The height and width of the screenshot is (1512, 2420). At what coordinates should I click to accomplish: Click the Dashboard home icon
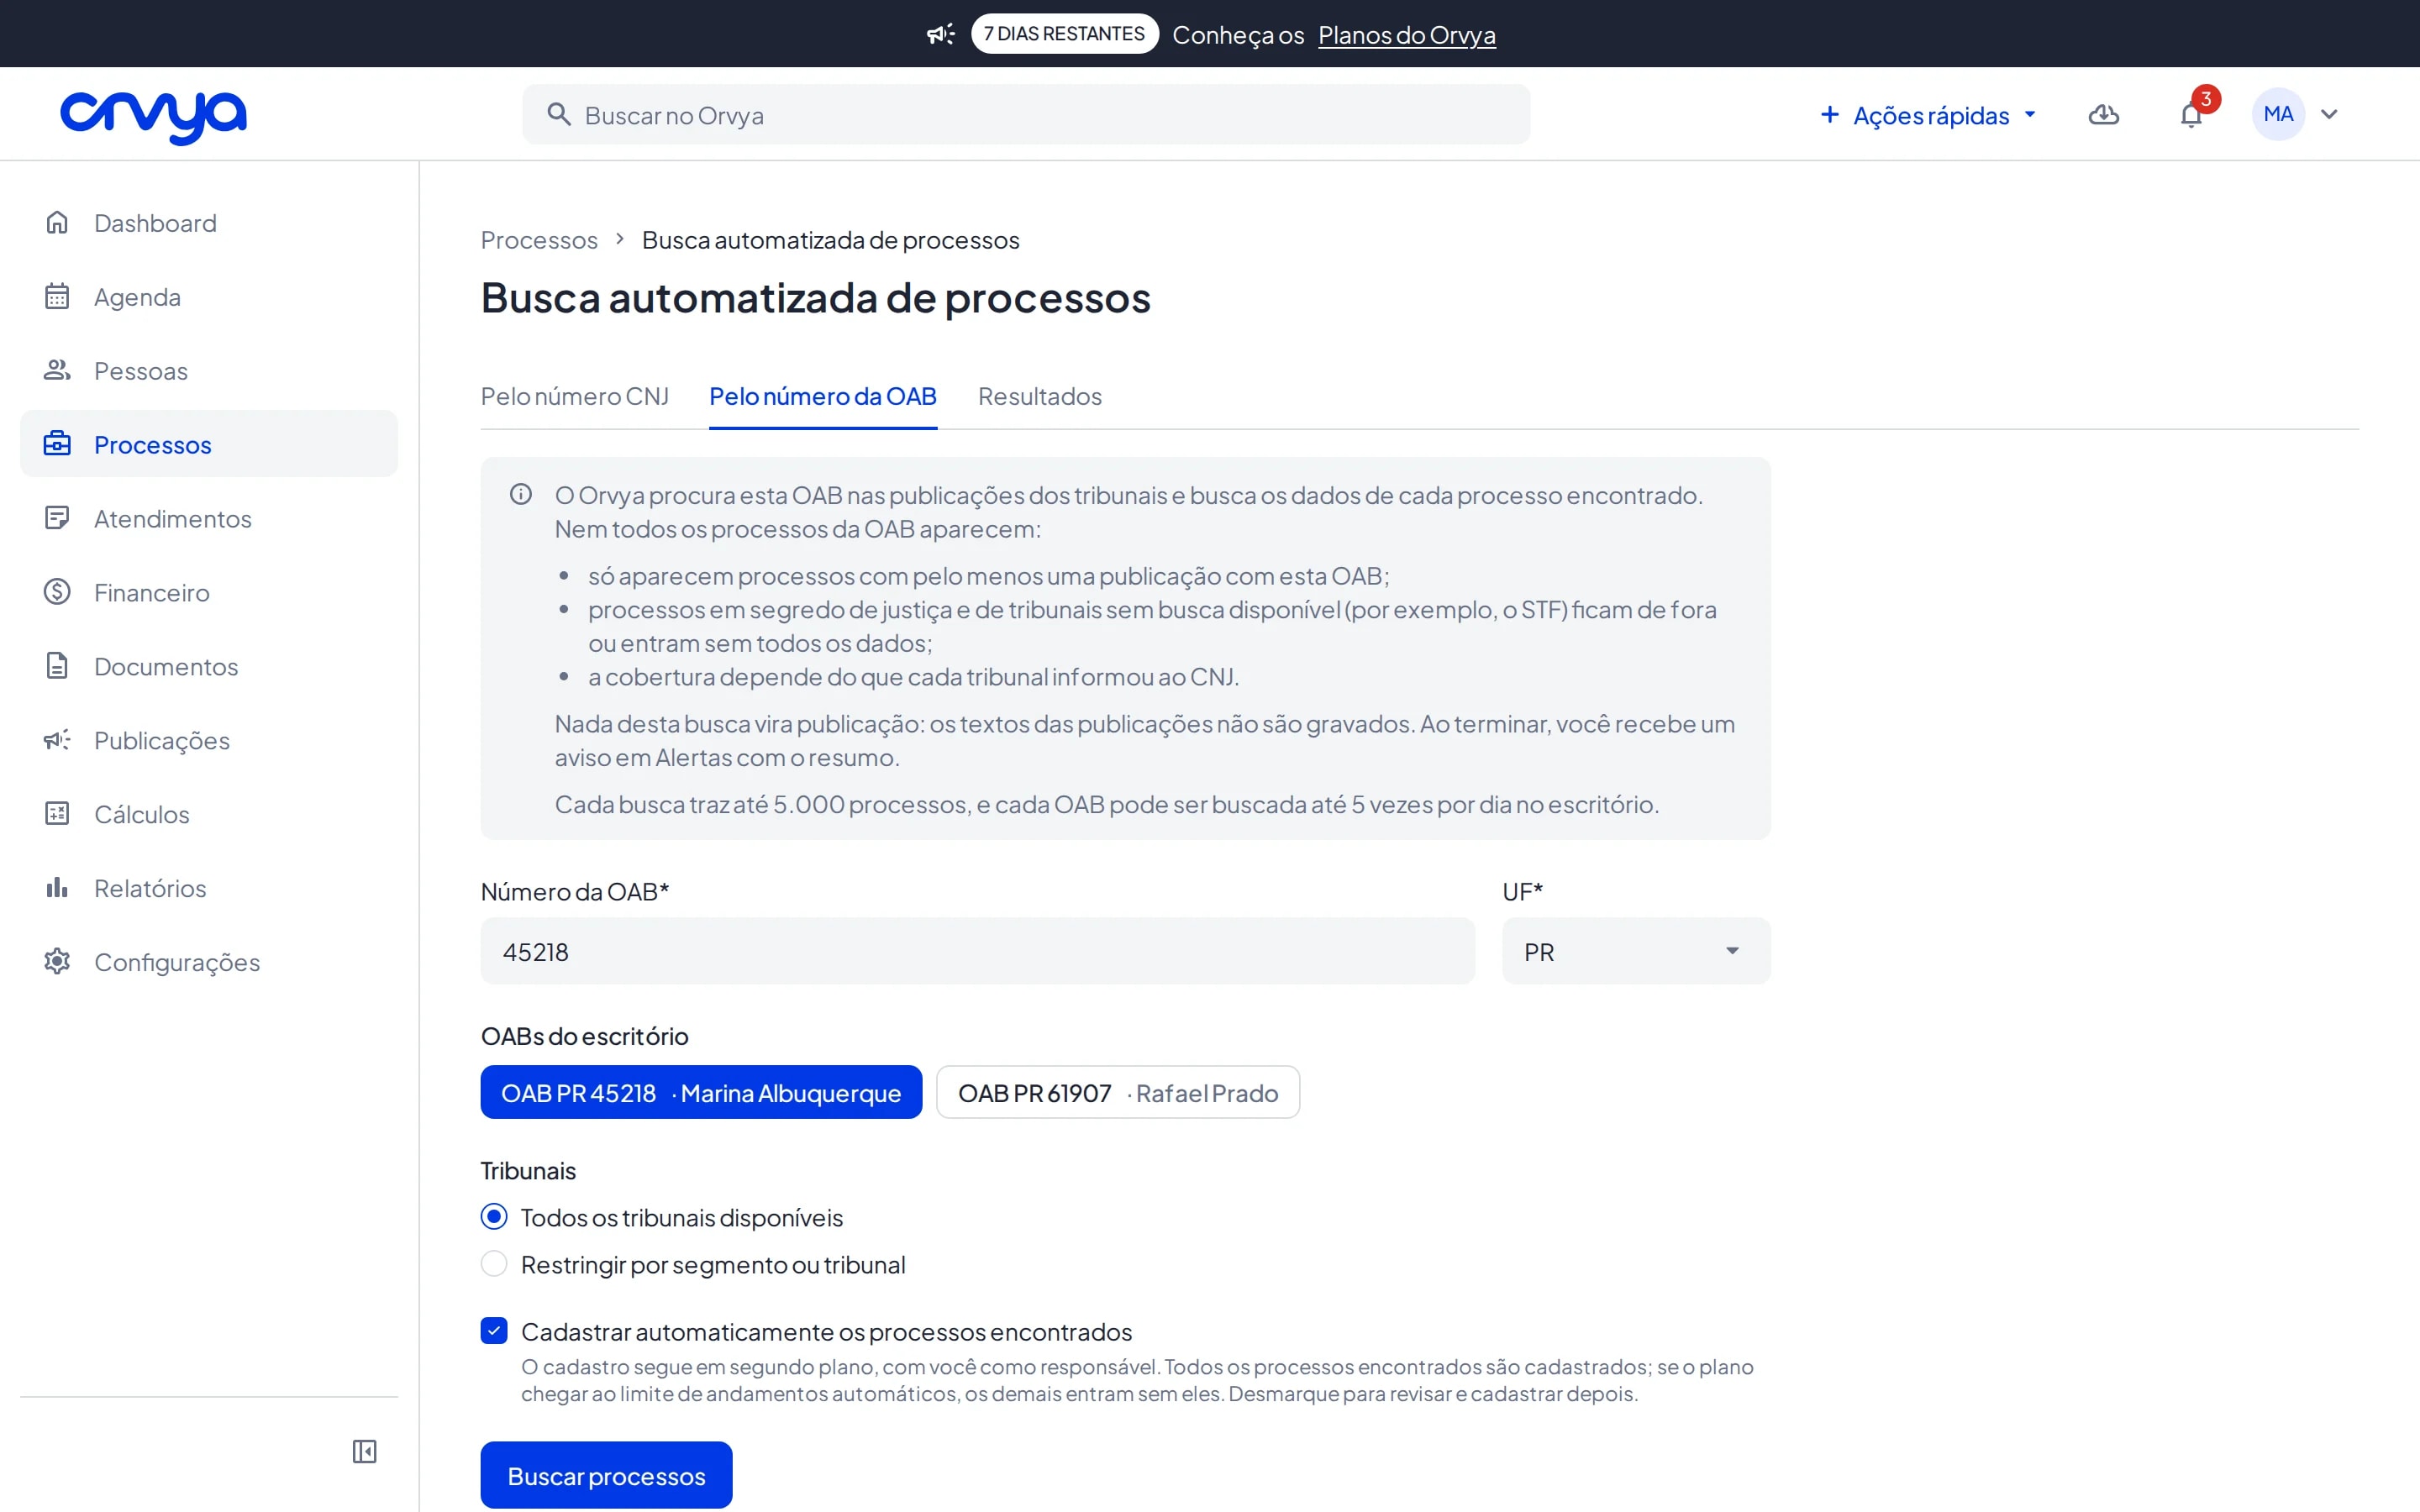pyautogui.click(x=57, y=222)
